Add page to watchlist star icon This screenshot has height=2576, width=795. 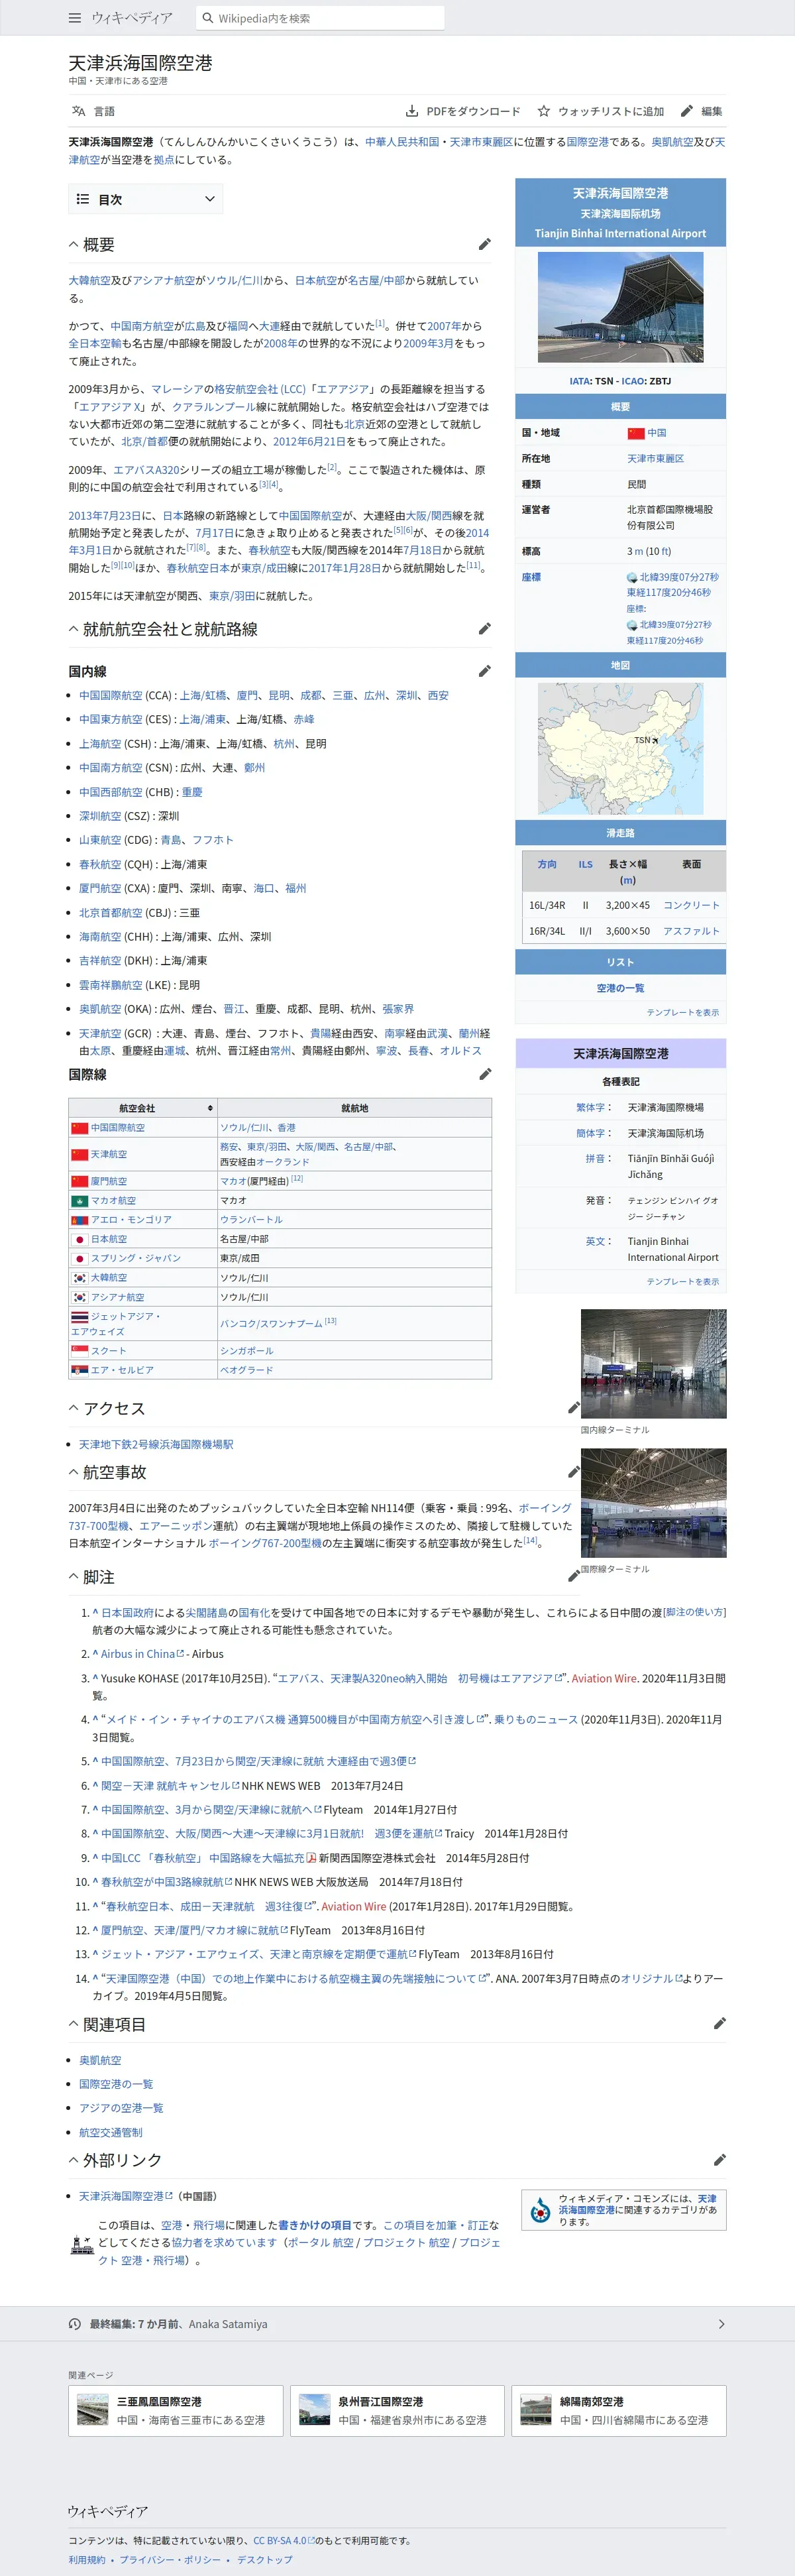coord(543,111)
